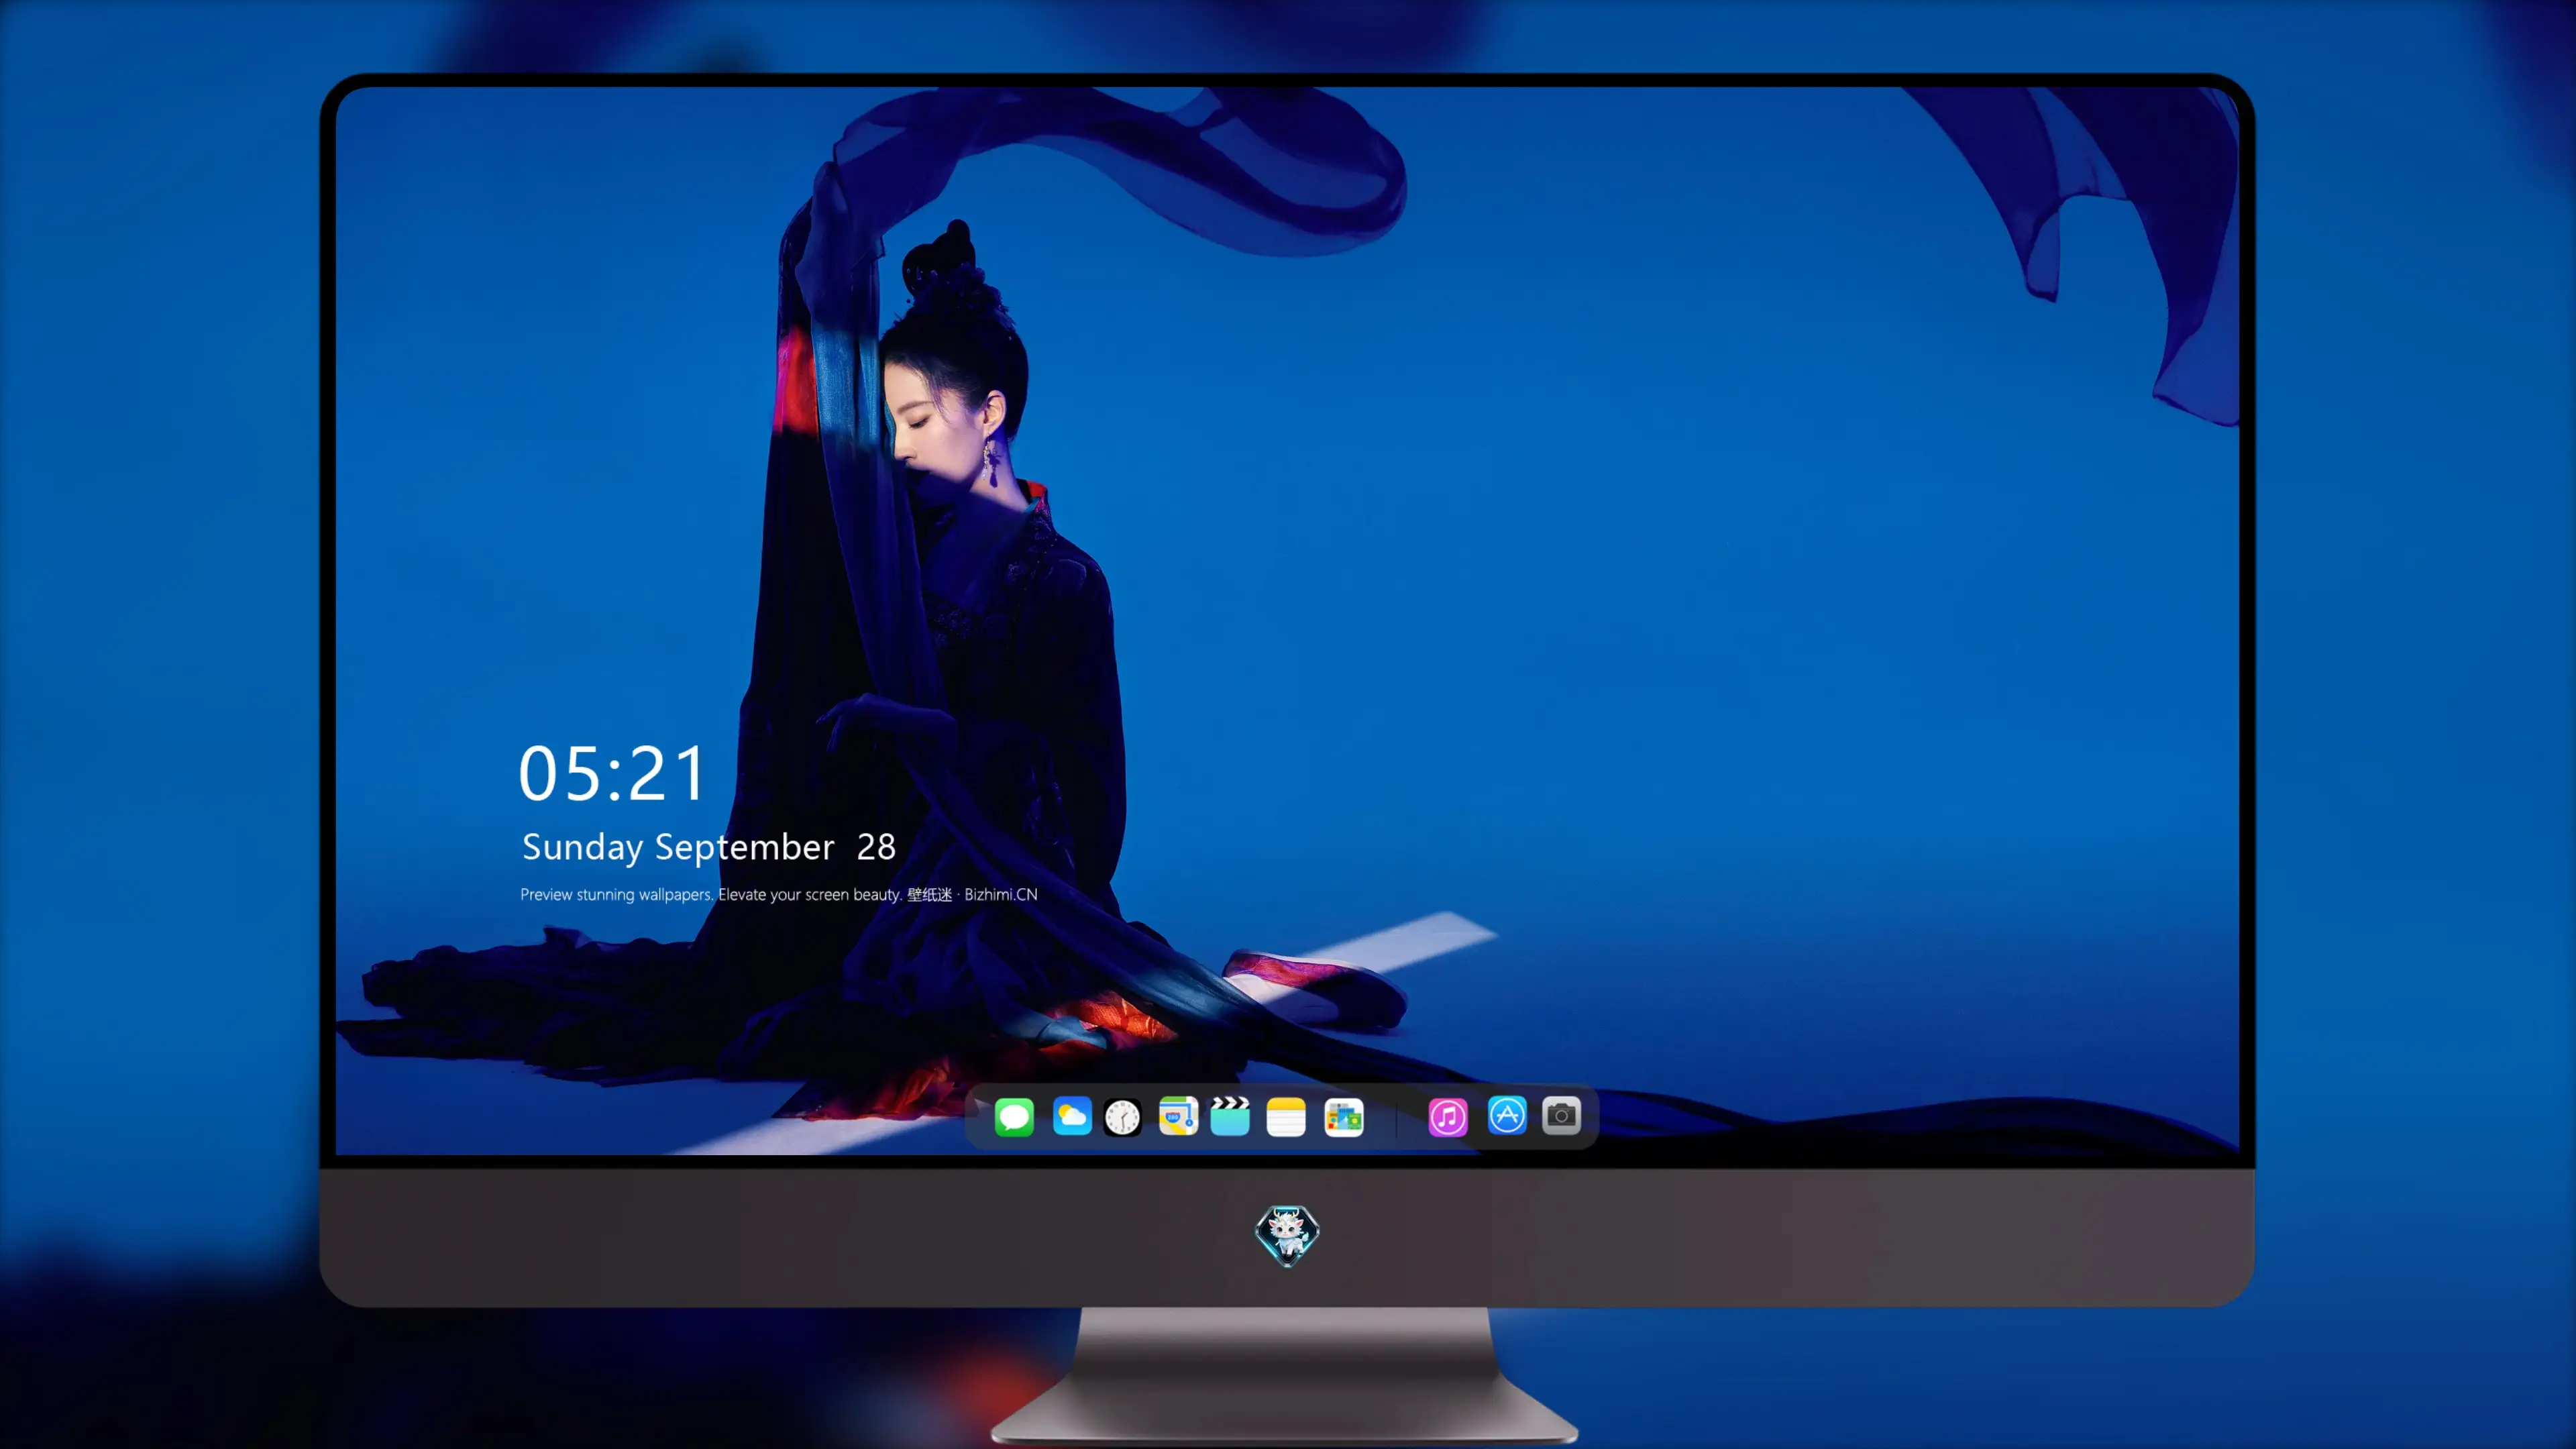Launch the Weather app from the dock
The height and width of the screenshot is (1449, 2576).
[x=1072, y=1116]
